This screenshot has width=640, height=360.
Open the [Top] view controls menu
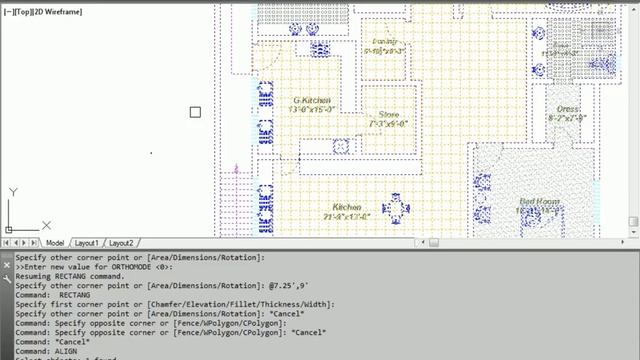[22, 12]
